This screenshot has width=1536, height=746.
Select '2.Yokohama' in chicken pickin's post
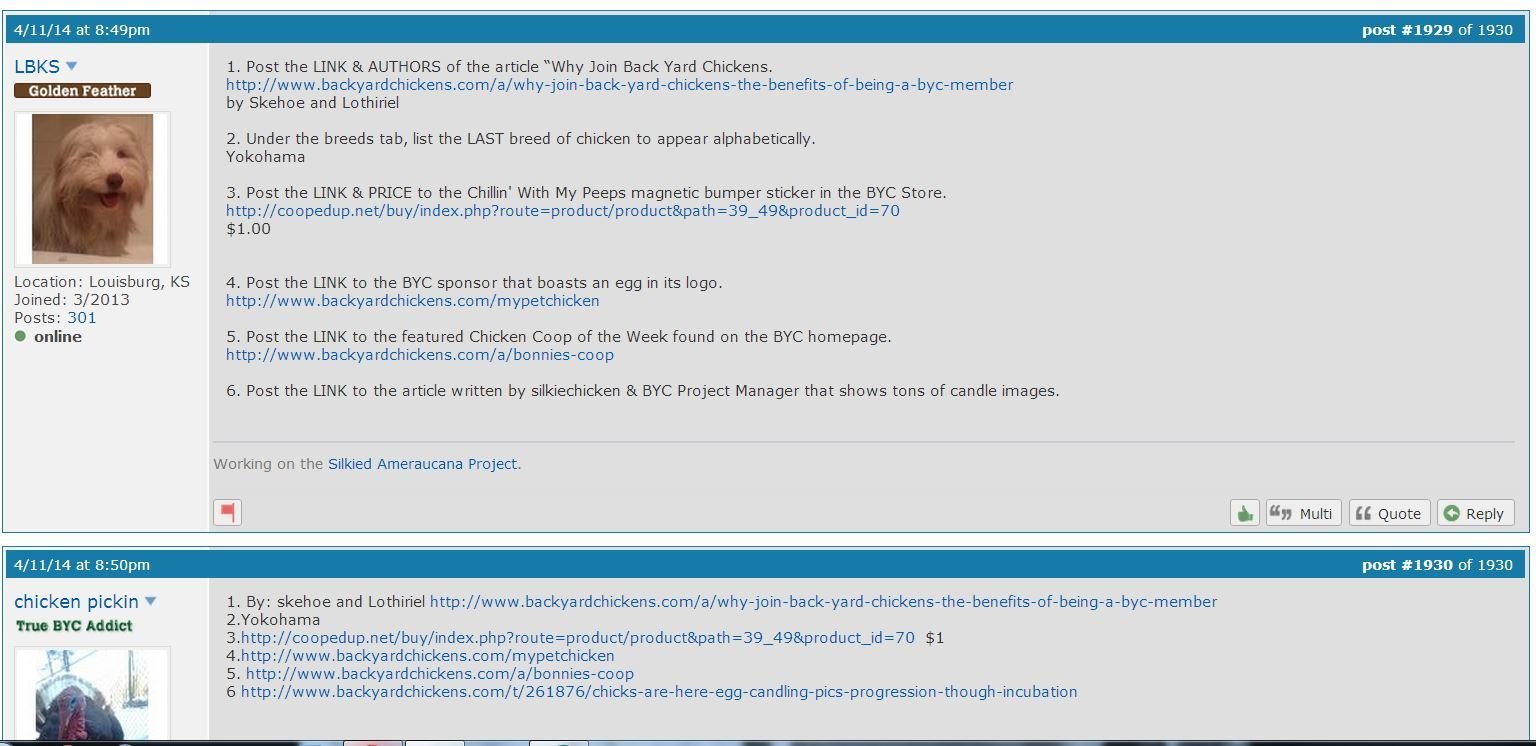(x=273, y=620)
